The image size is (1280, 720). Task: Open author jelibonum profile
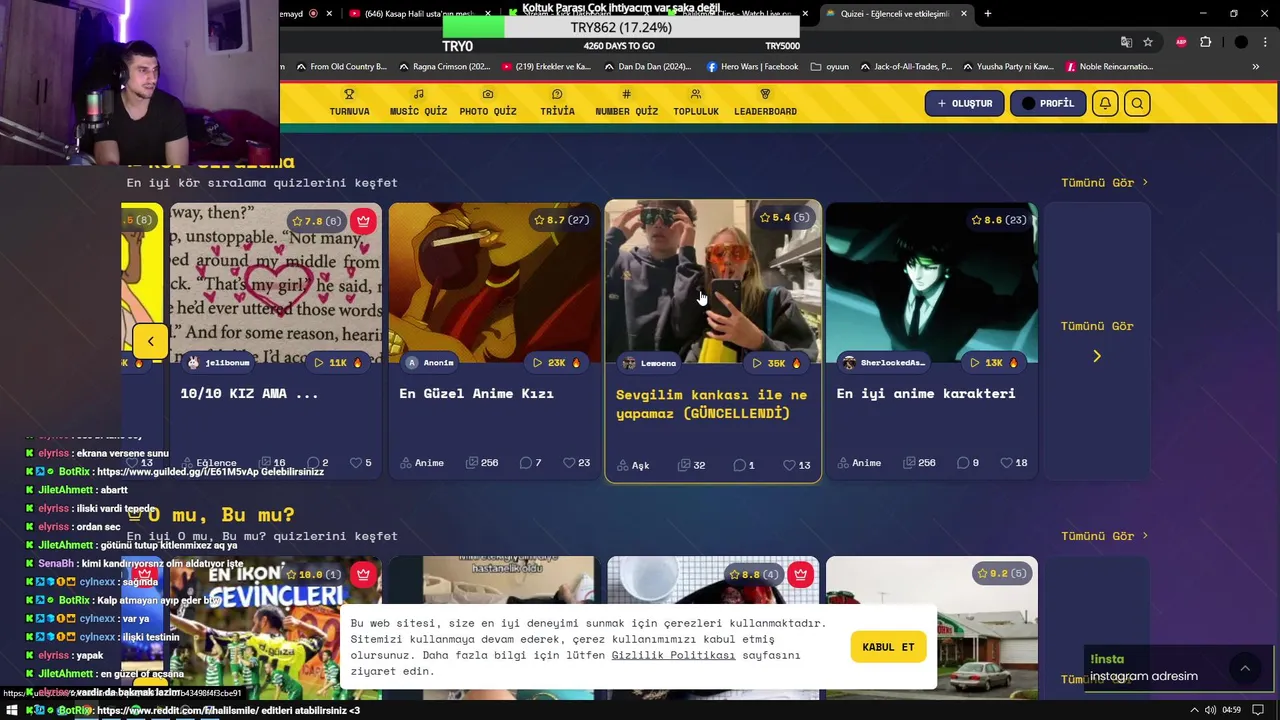[219, 362]
